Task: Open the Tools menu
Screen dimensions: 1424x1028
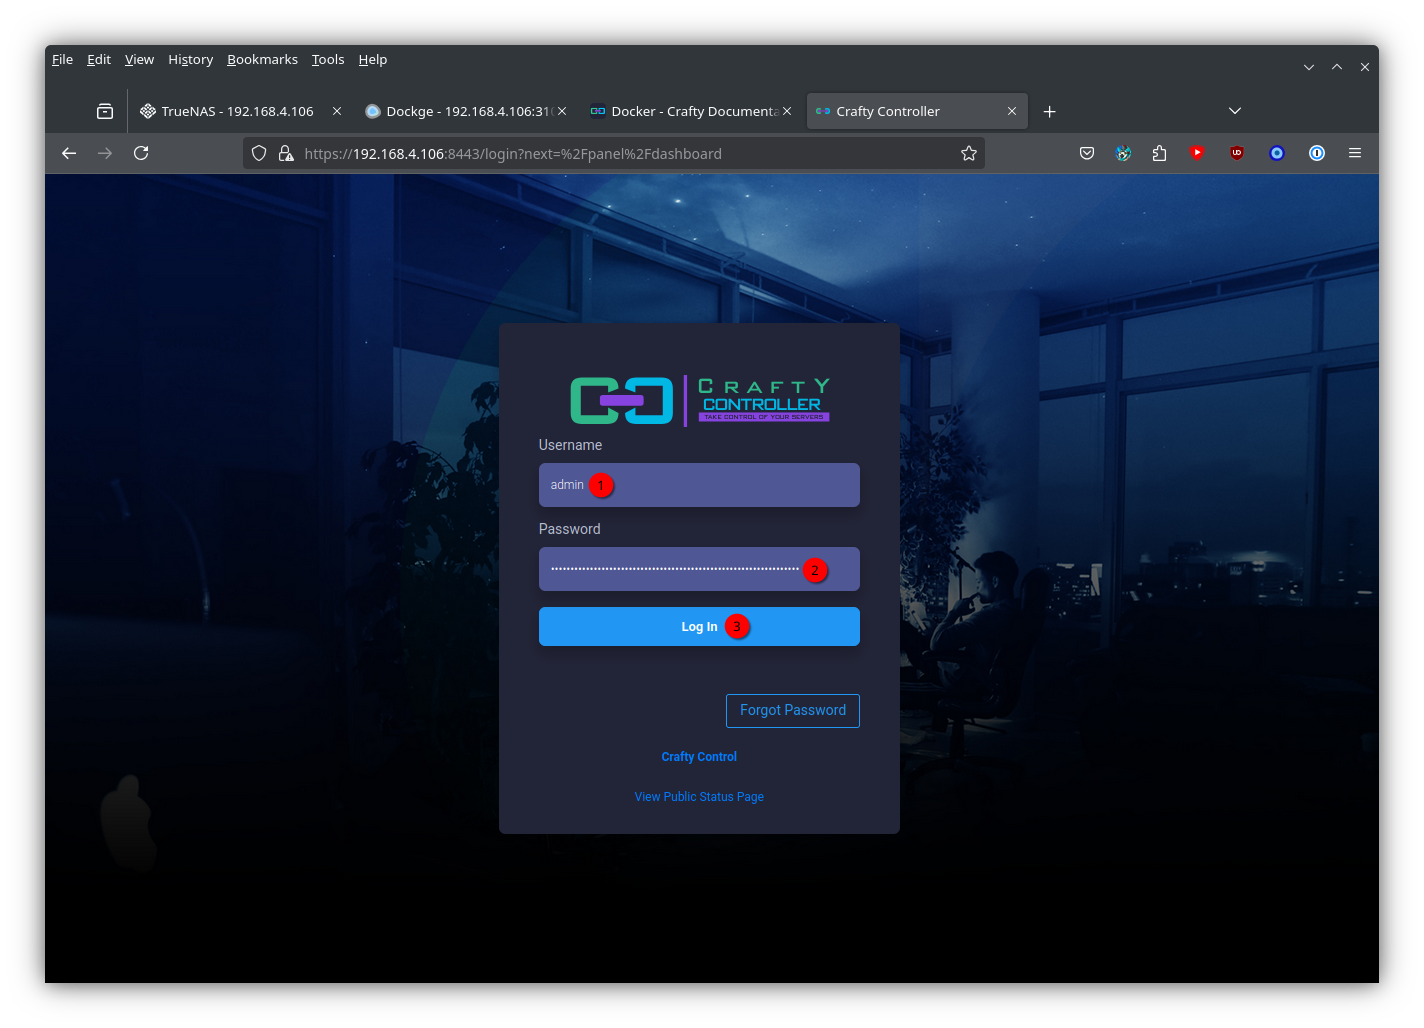Action: point(327,60)
